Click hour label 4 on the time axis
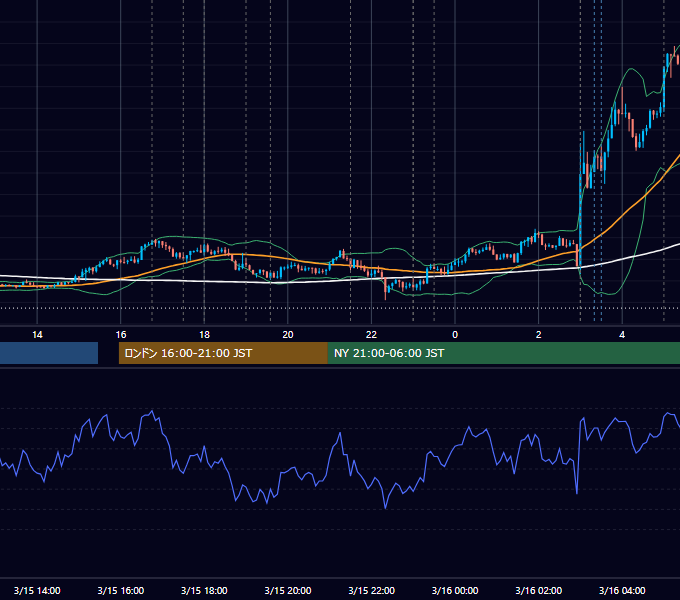680x600 pixels. coord(622,335)
